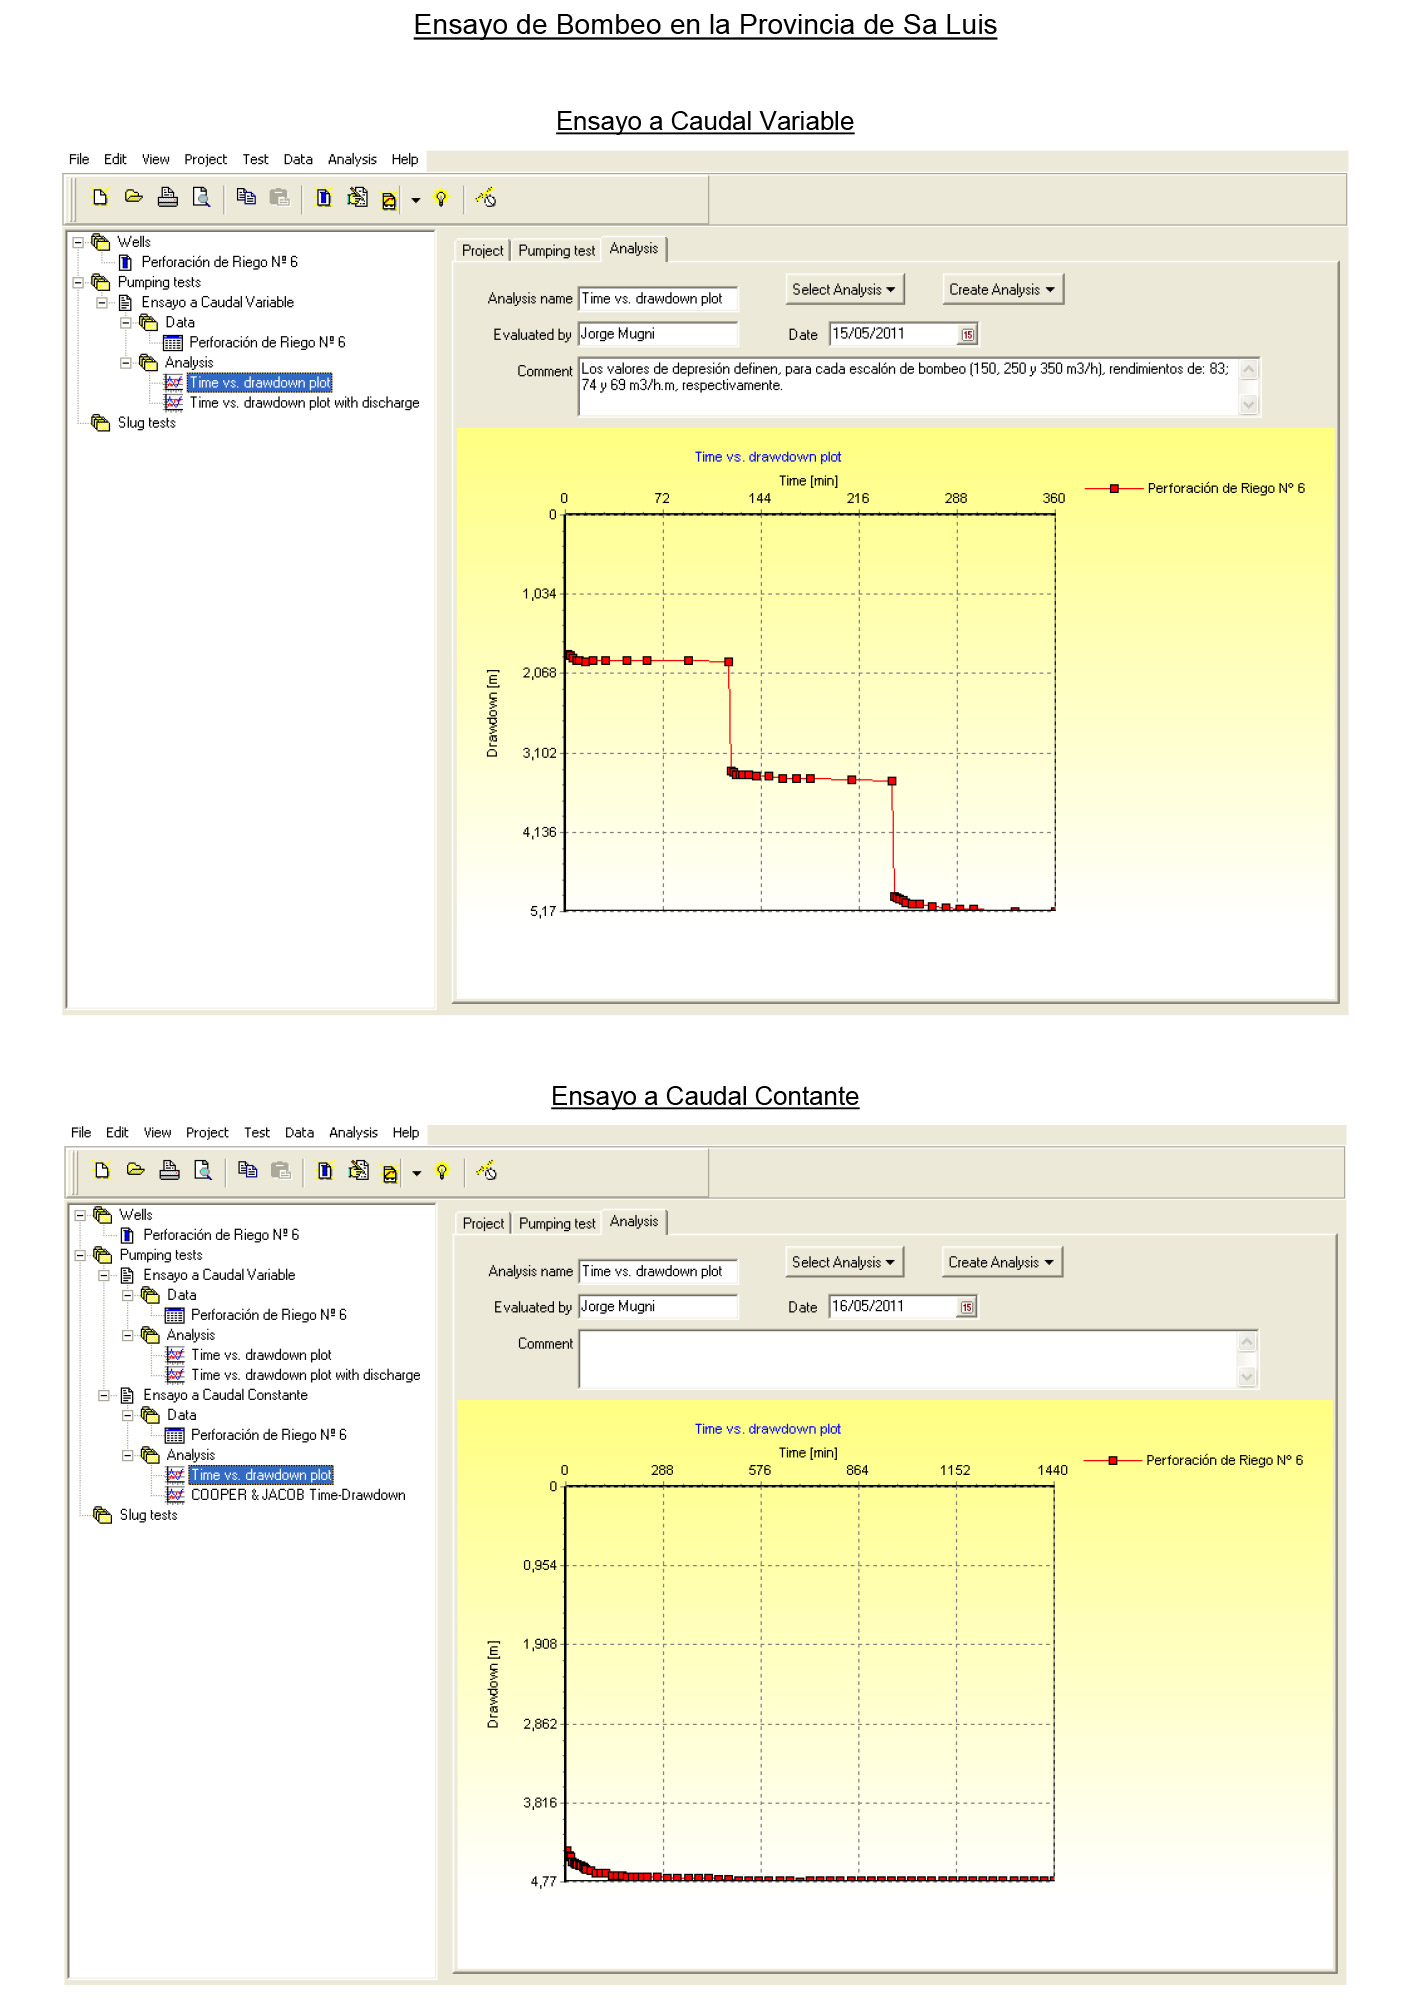Click Create well icon in bottom window toolbar
Viewport: 1417px width, 2000px height.
point(325,1170)
